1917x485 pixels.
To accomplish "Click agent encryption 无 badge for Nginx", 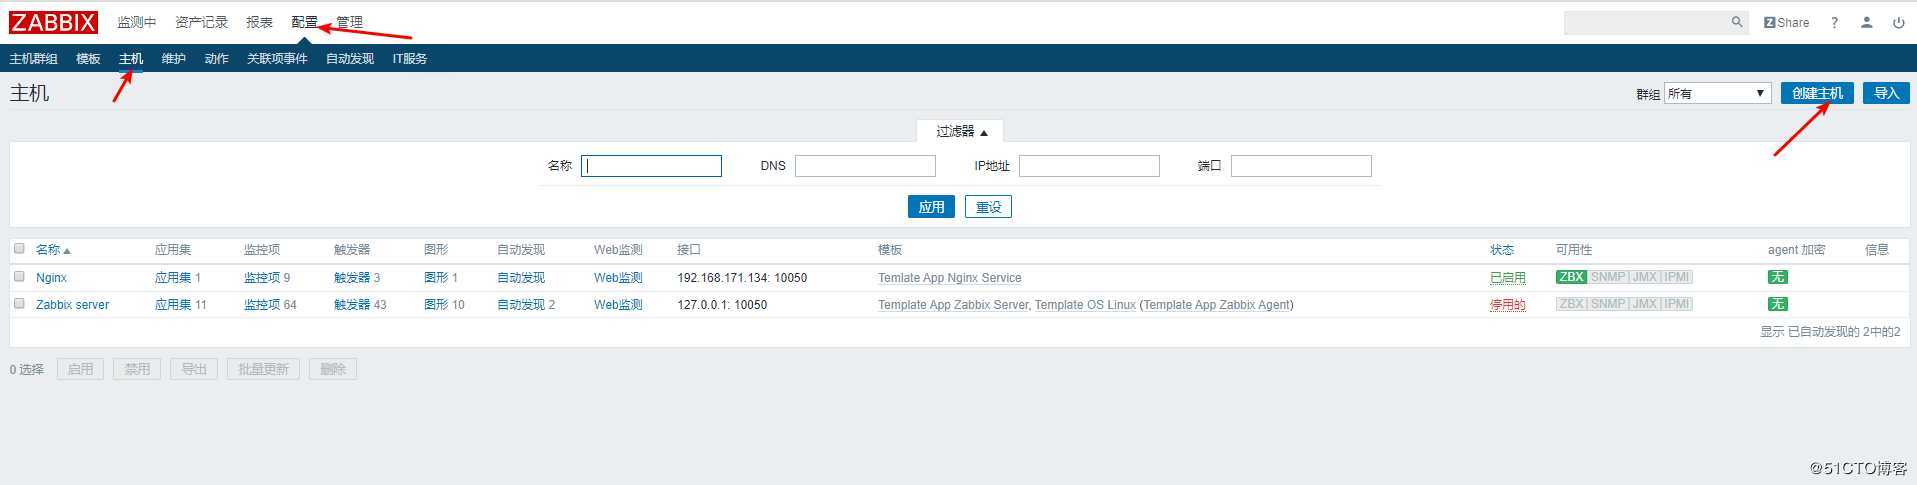I will coord(1777,277).
